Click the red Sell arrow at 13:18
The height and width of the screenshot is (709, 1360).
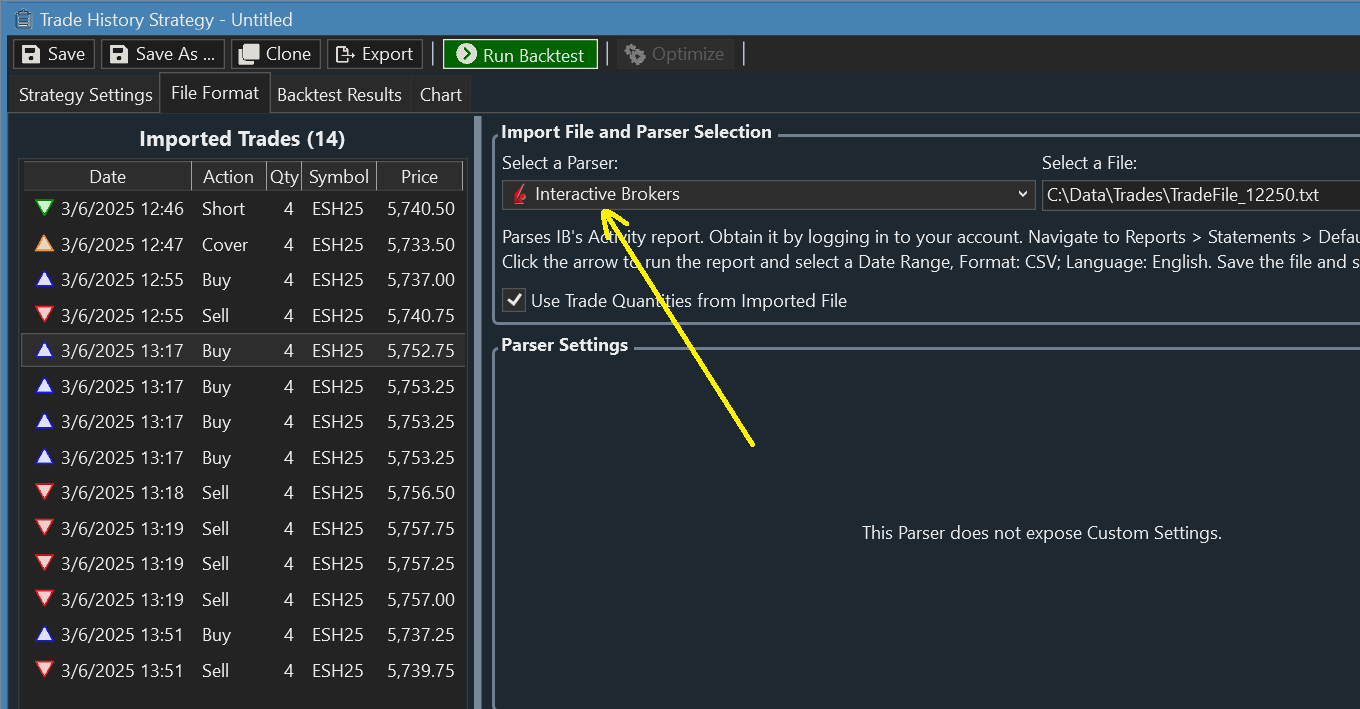[43, 492]
